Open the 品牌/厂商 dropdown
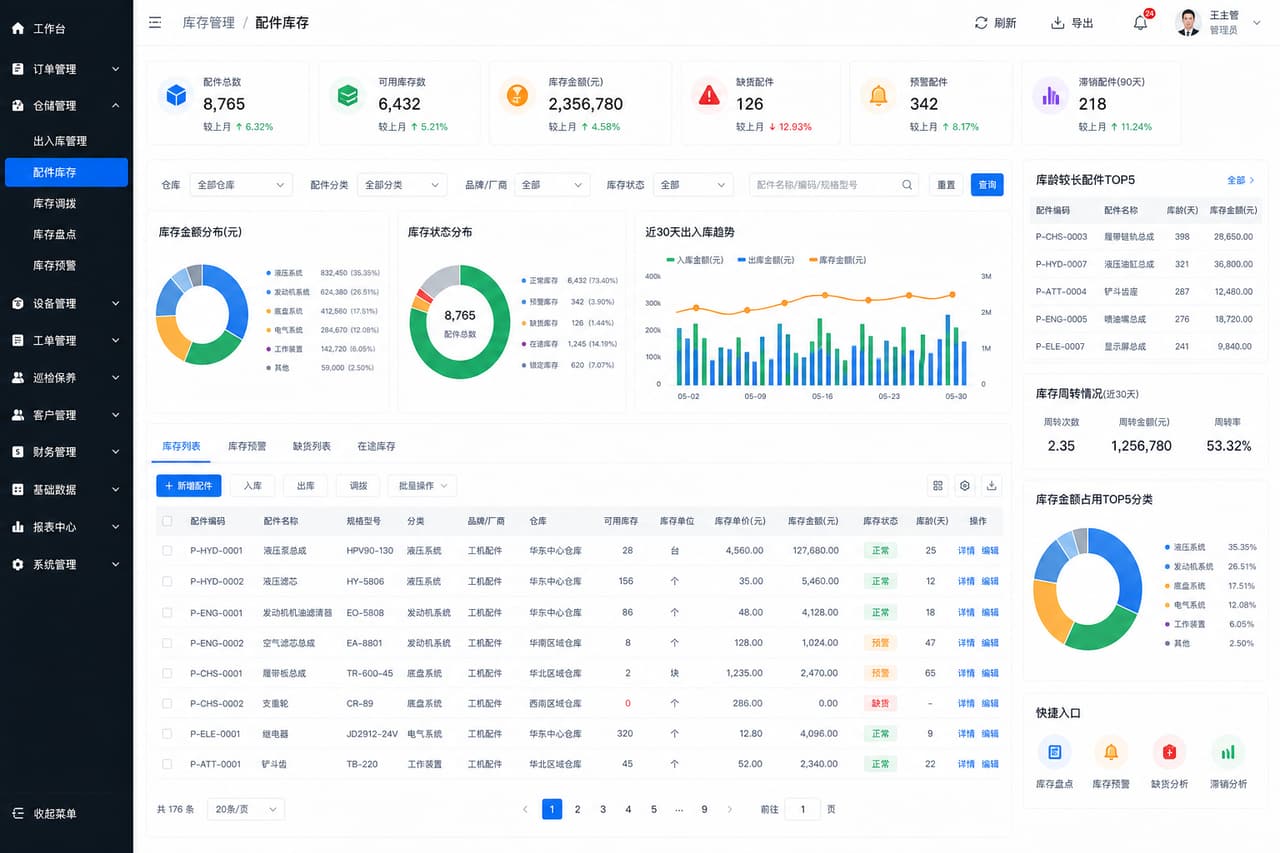This screenshot has height=853, width=1280. (552, 185)
